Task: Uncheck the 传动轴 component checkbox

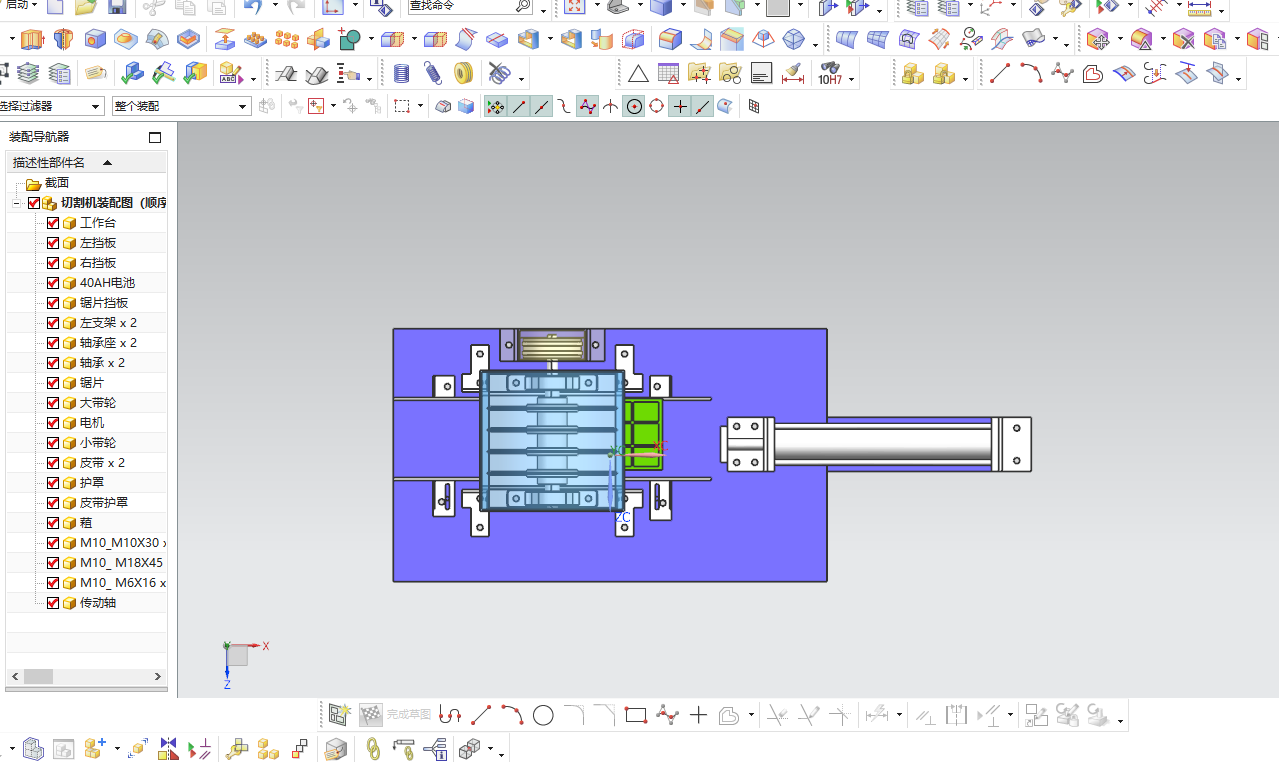Action: click(x=53, y=603)
